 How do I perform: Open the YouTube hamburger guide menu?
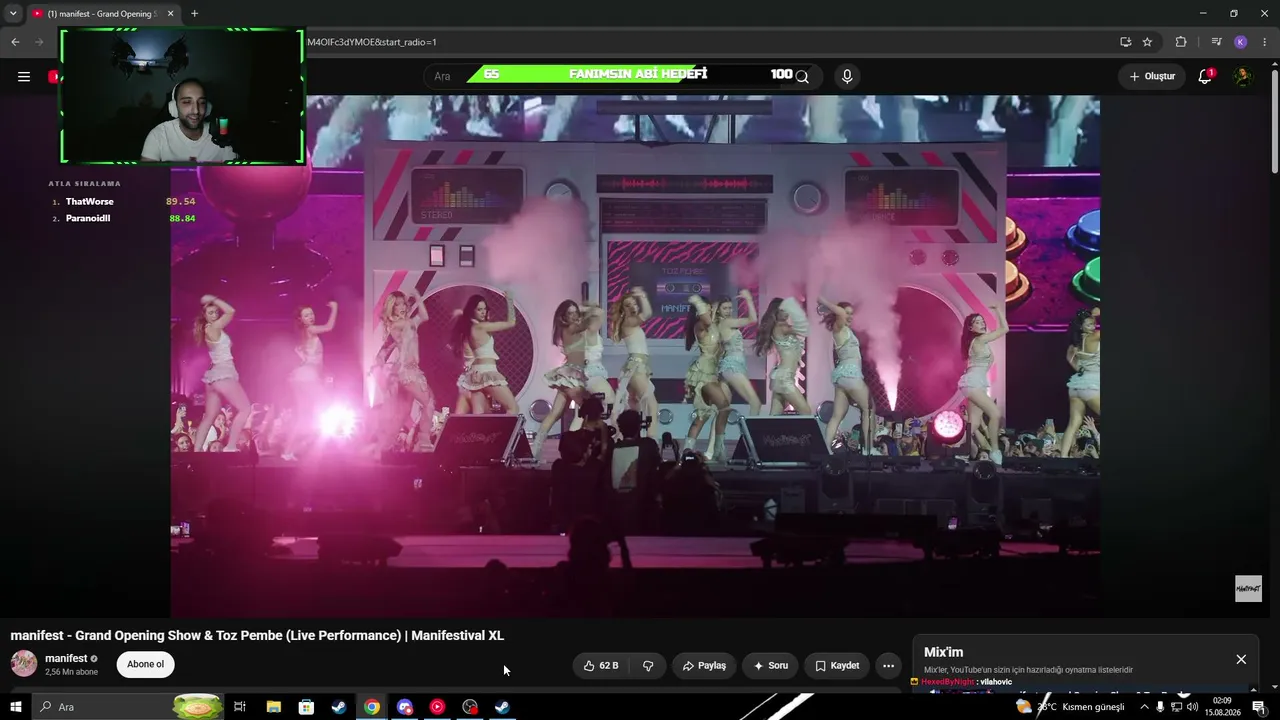(x=24, y=77)
